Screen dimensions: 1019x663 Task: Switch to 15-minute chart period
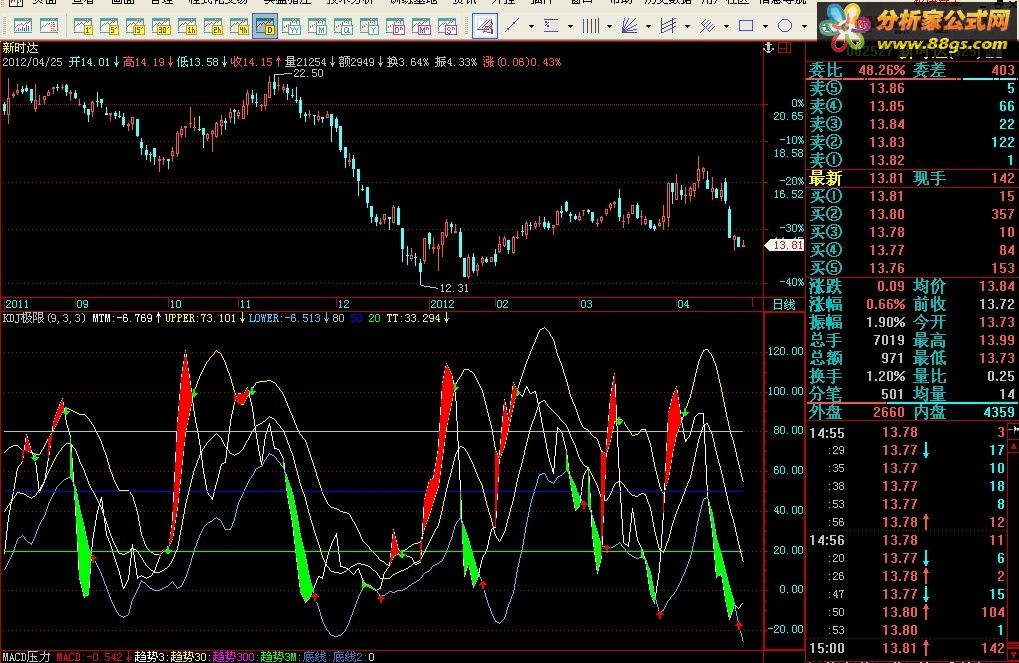pos(135,26)
